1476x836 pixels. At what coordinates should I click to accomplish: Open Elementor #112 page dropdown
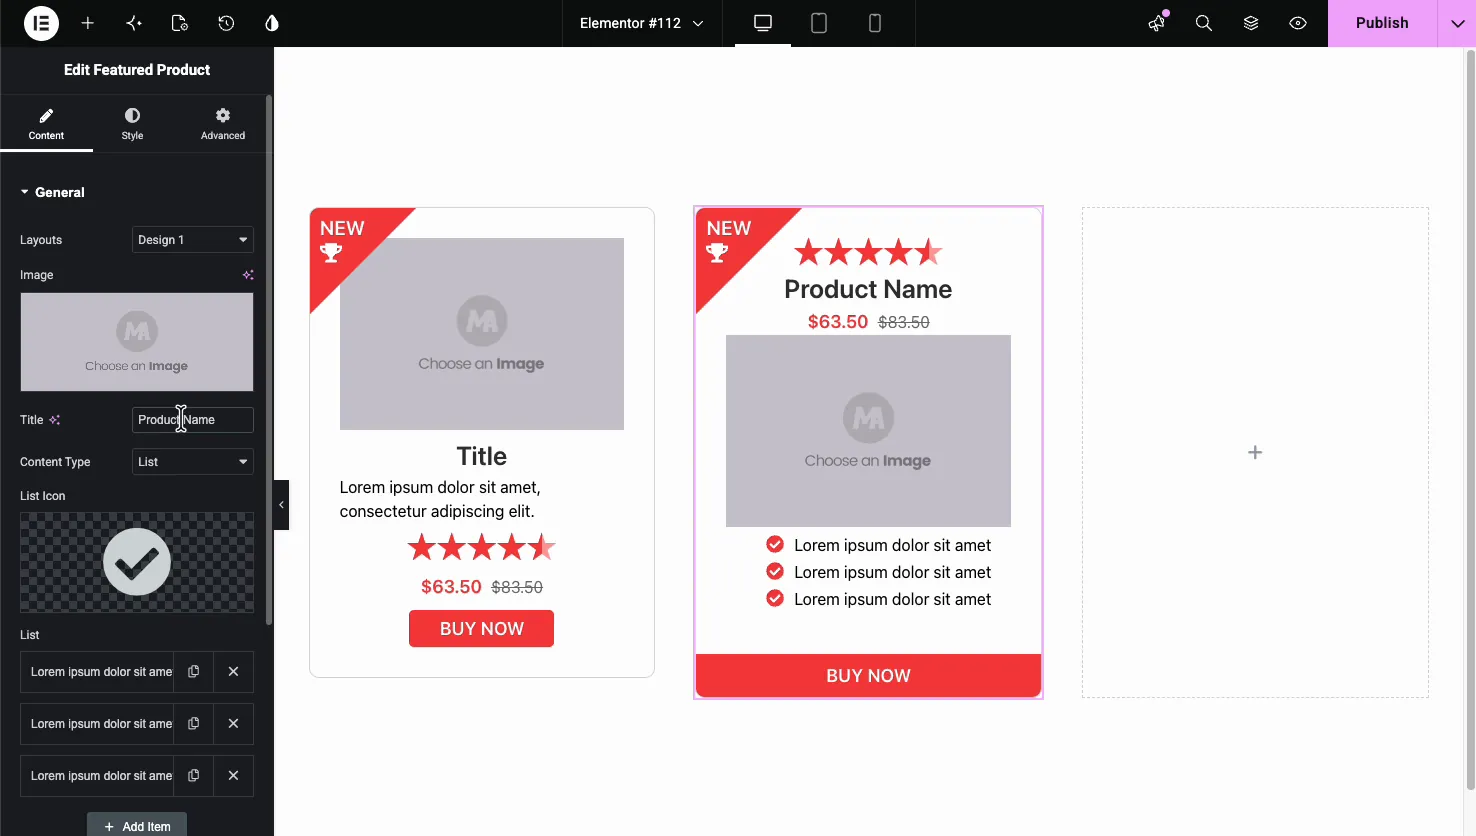pyautogui.click(x=641, y=23)
